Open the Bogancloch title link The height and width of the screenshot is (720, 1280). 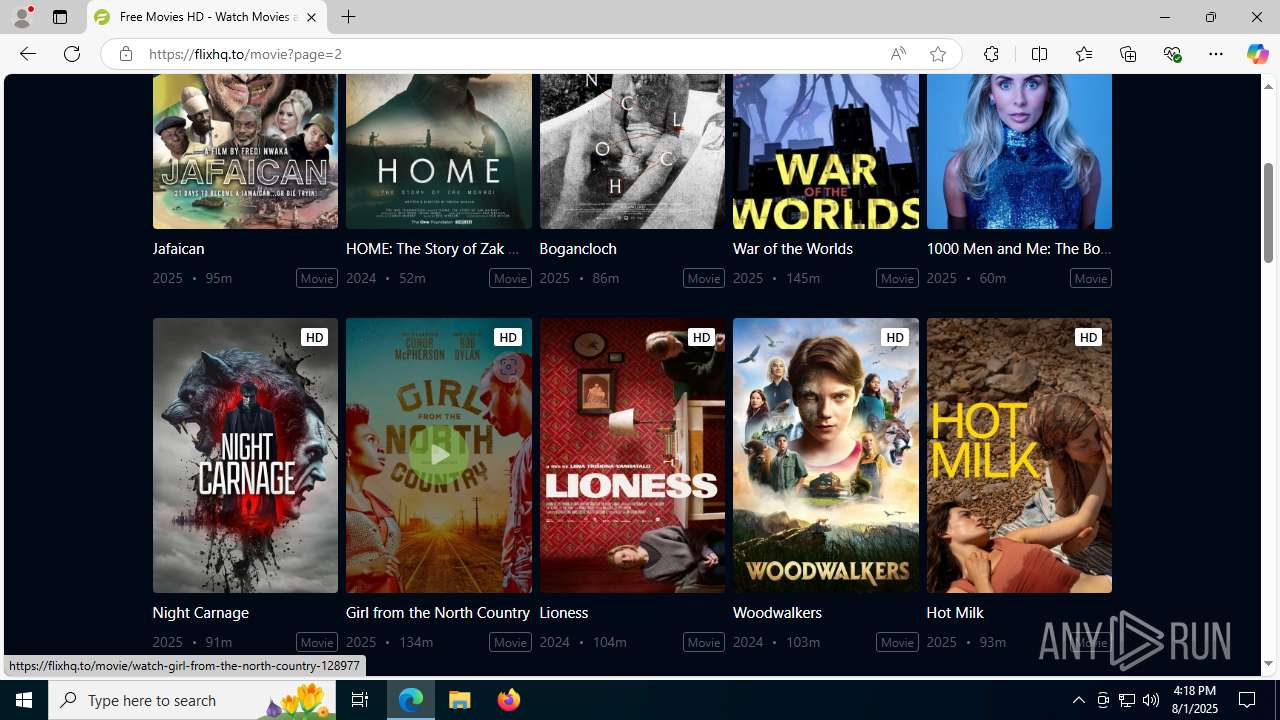[578, 248]
